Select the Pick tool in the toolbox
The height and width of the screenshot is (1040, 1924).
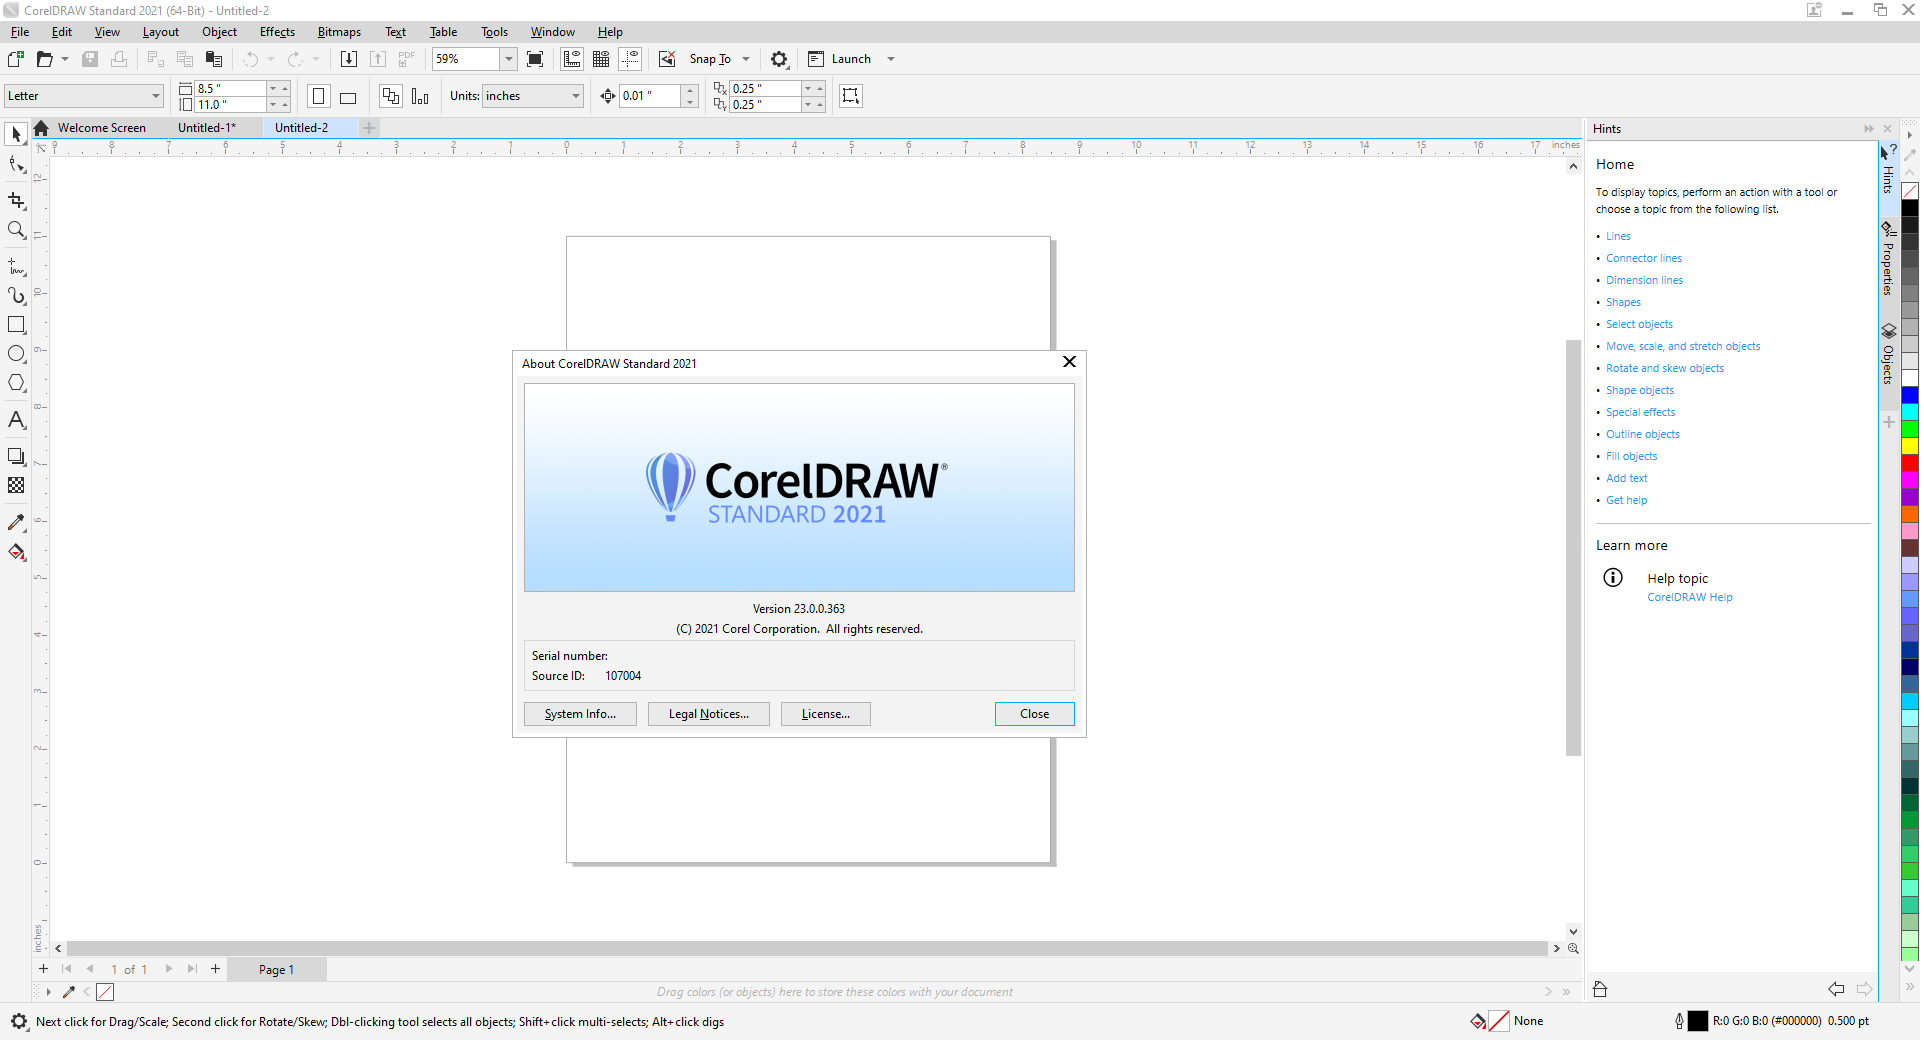[16, 134]
